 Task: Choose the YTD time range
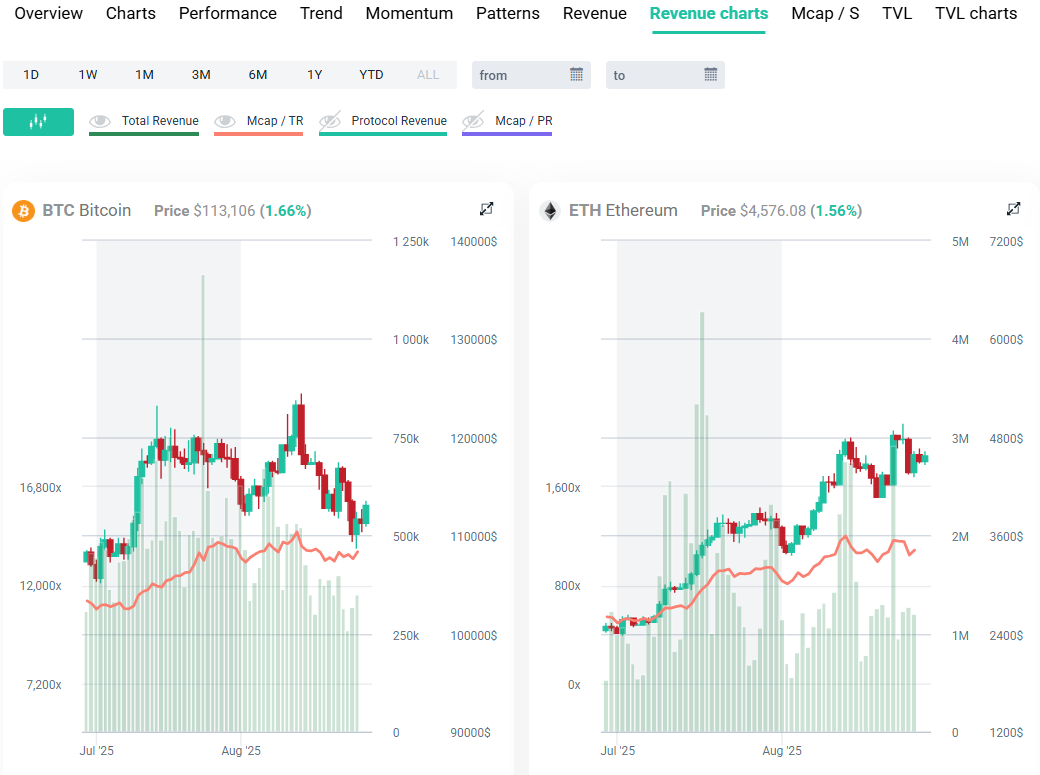pos(371,75)
